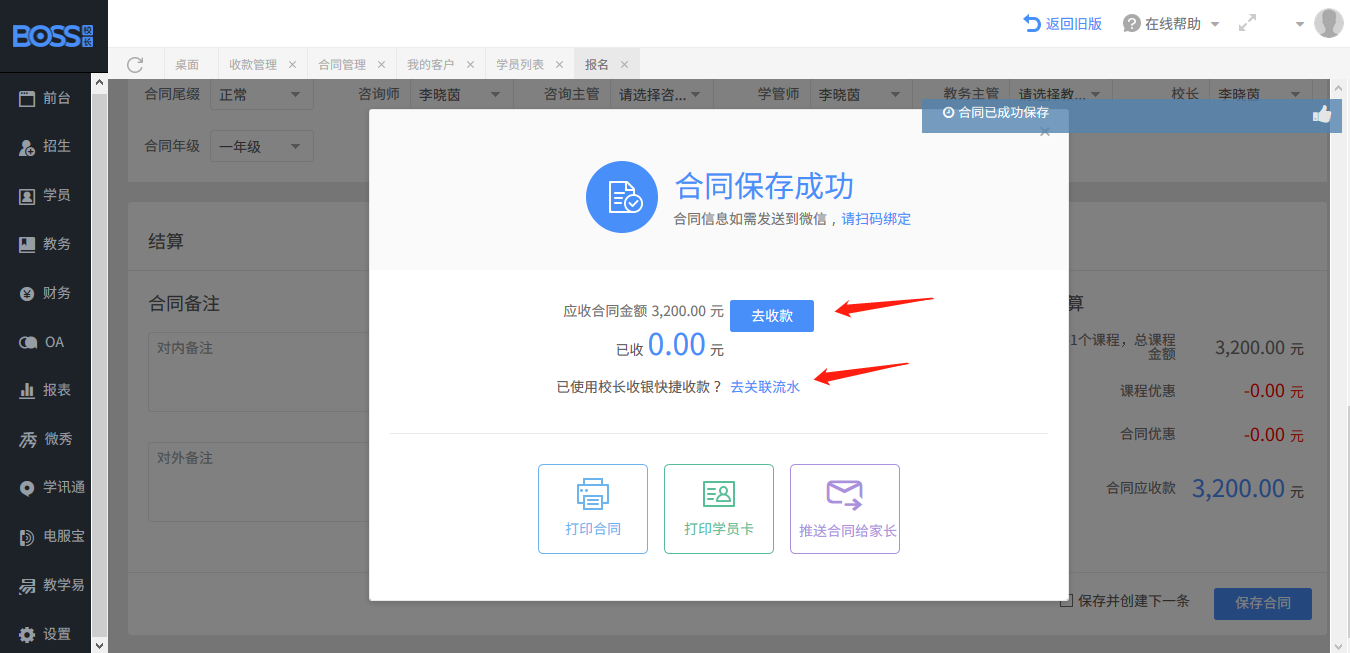Open the 设置 settings gear icon
Screen dimensions: 1350x653
[x=27, y=634]
